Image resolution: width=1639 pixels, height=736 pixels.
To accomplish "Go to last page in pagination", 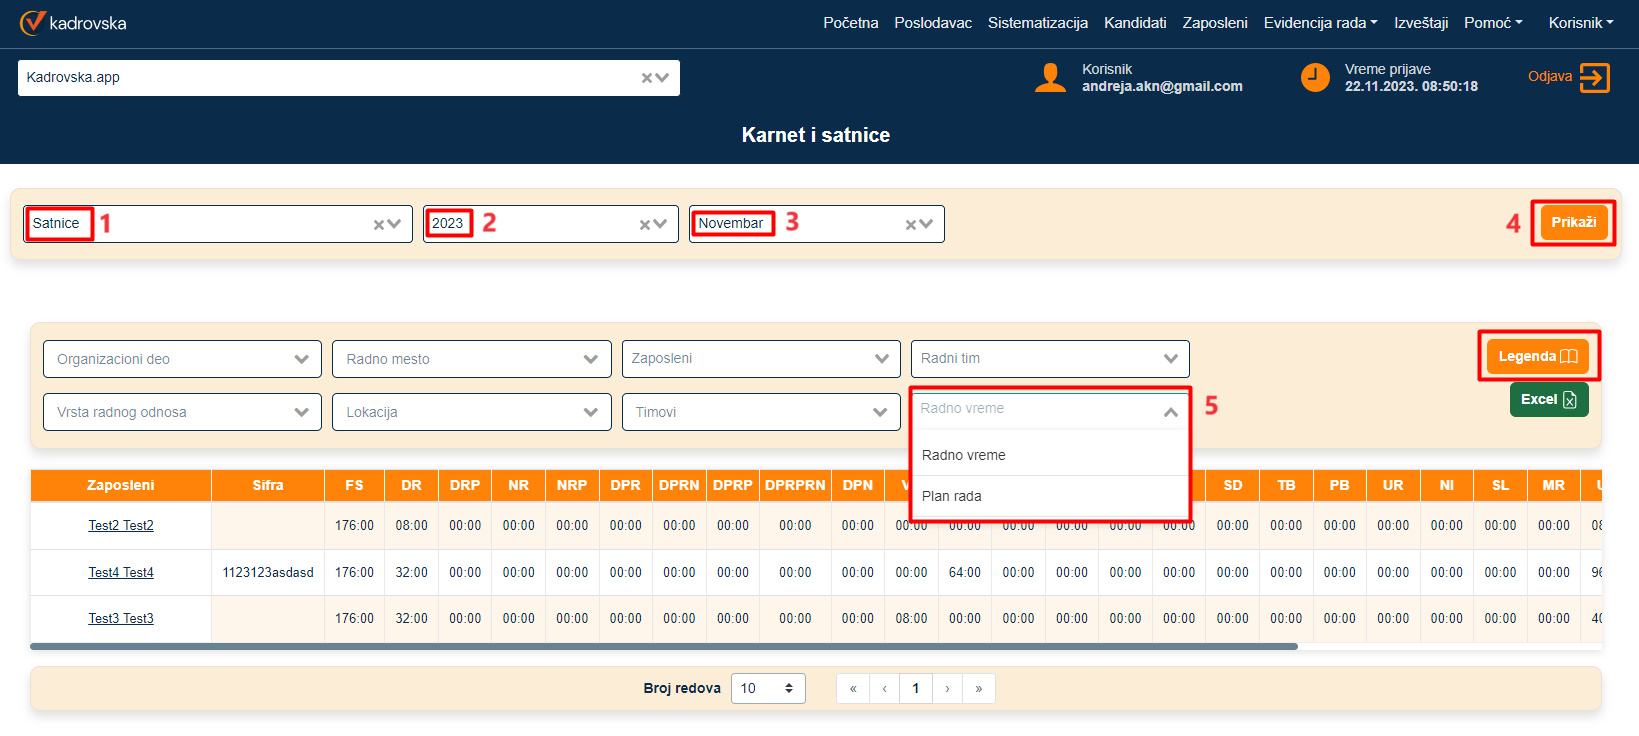I will 978,688.
